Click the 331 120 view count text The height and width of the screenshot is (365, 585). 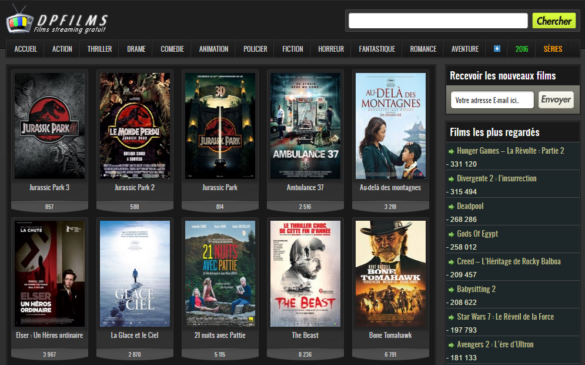click(463, 164)
